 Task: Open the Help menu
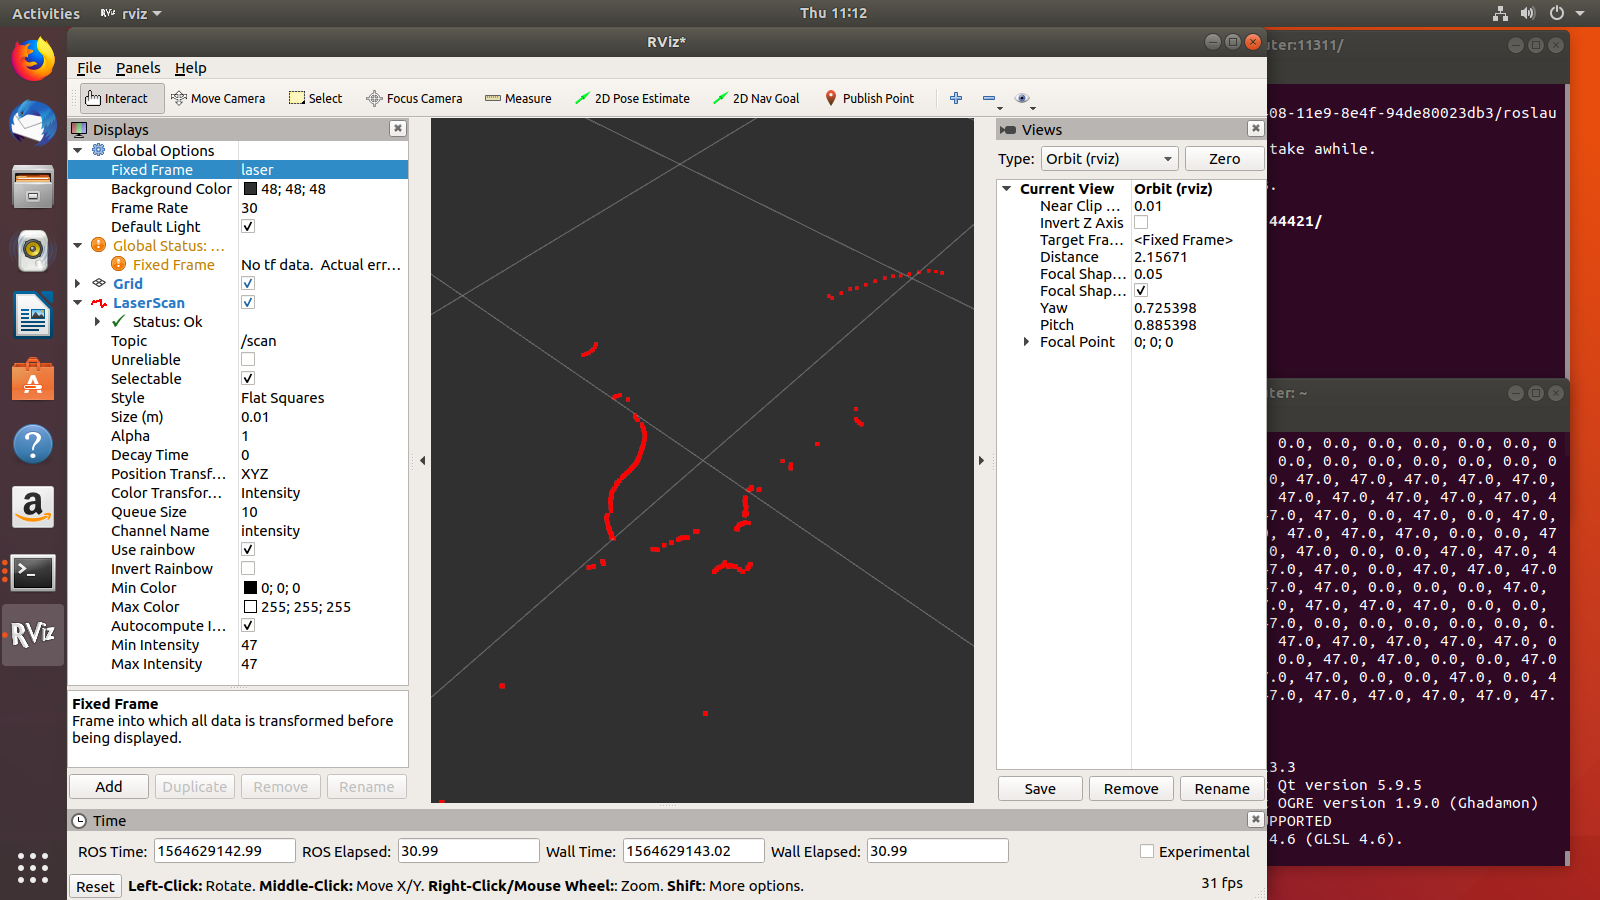[190, 67]
